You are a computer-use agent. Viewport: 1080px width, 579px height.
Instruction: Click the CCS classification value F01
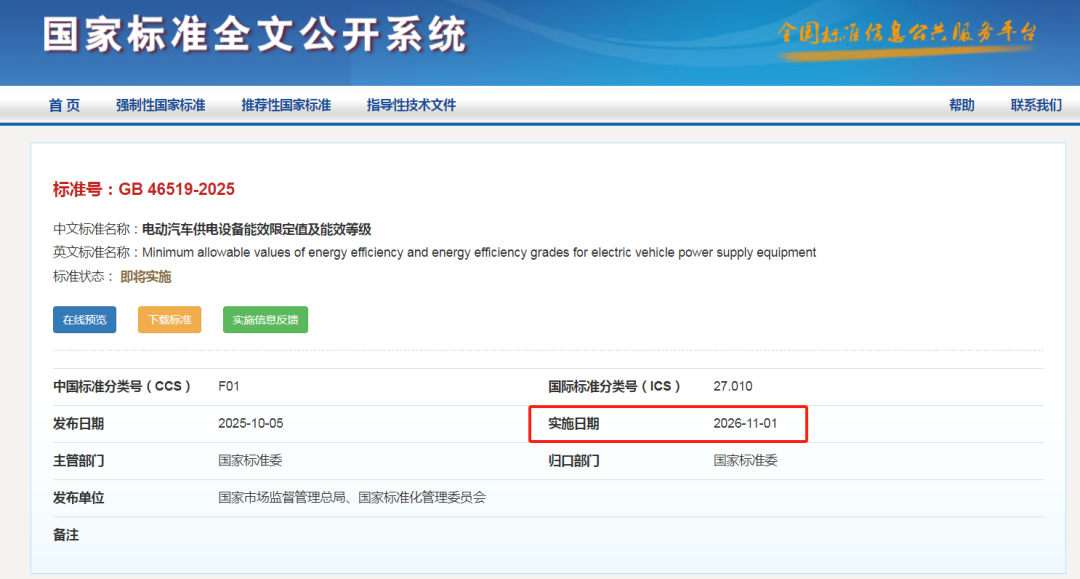coord(229,386)
